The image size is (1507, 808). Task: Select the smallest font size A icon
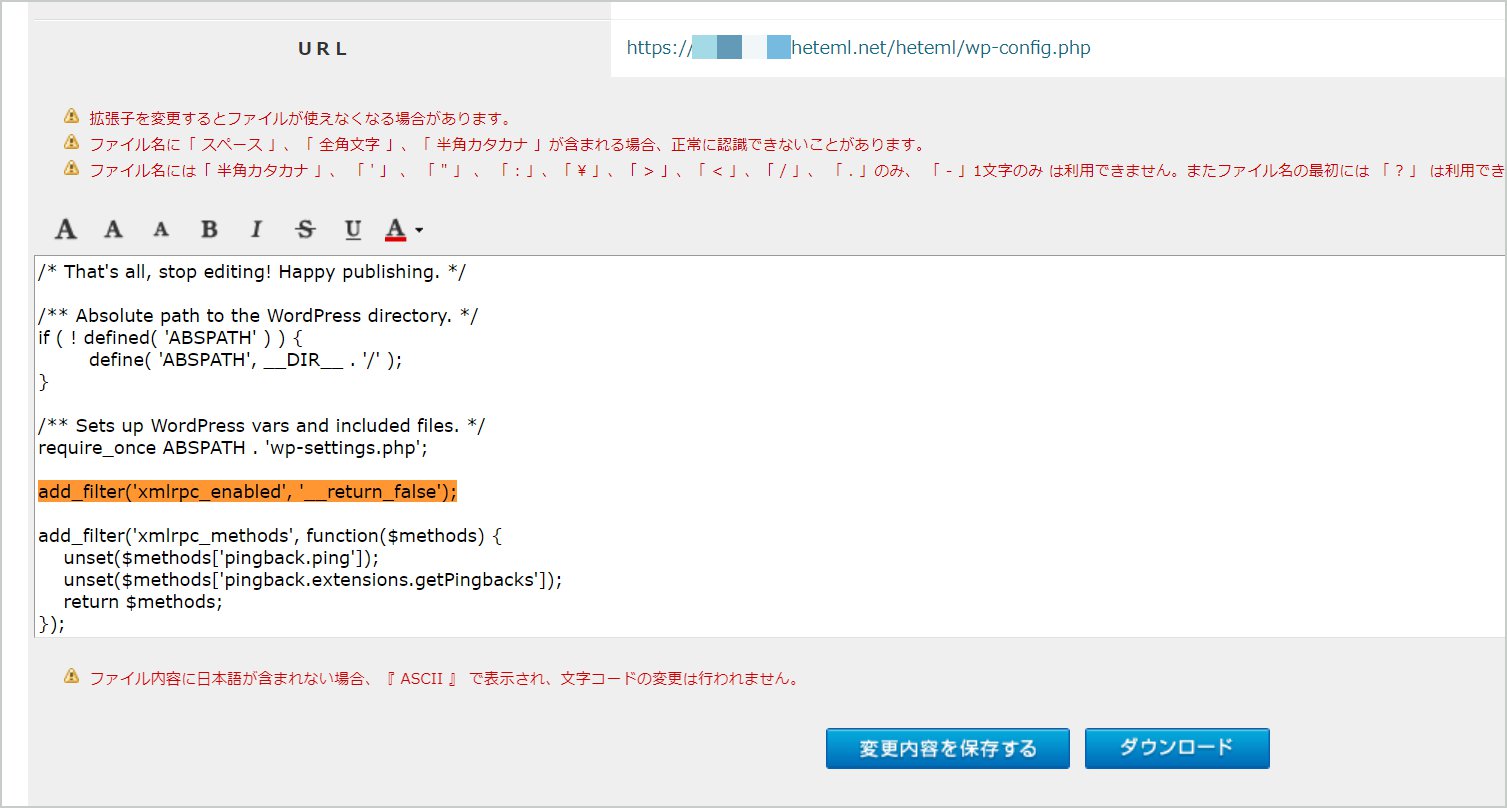[161, 230]
